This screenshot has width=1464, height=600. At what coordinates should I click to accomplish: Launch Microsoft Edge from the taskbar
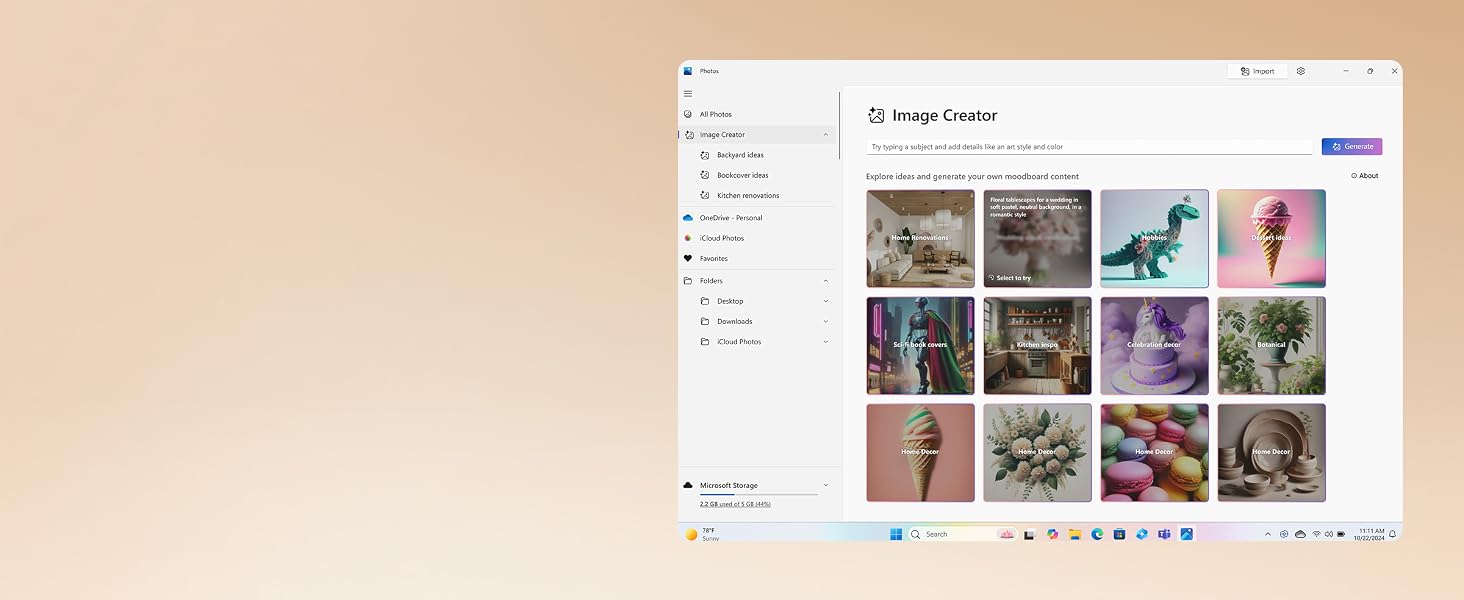click(1097, 534)
